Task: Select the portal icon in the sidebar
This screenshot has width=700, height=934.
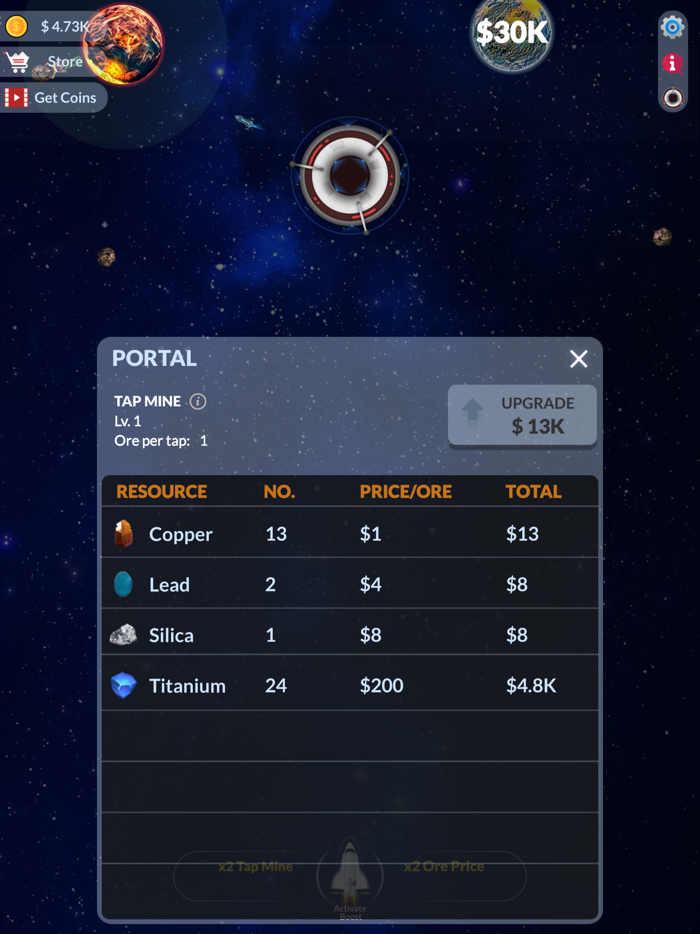Action: 672,97
